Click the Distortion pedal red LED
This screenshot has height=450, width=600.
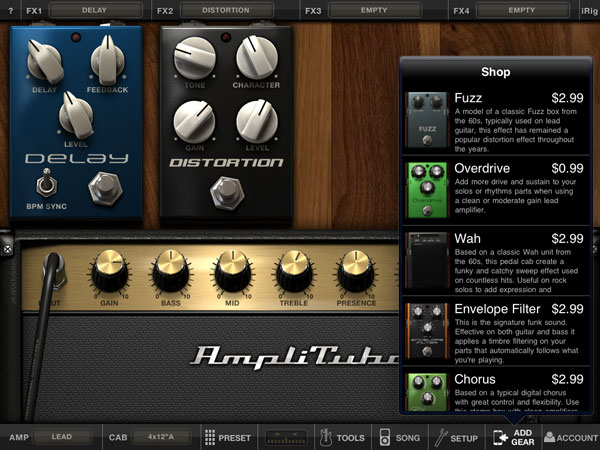pos(226,37)
